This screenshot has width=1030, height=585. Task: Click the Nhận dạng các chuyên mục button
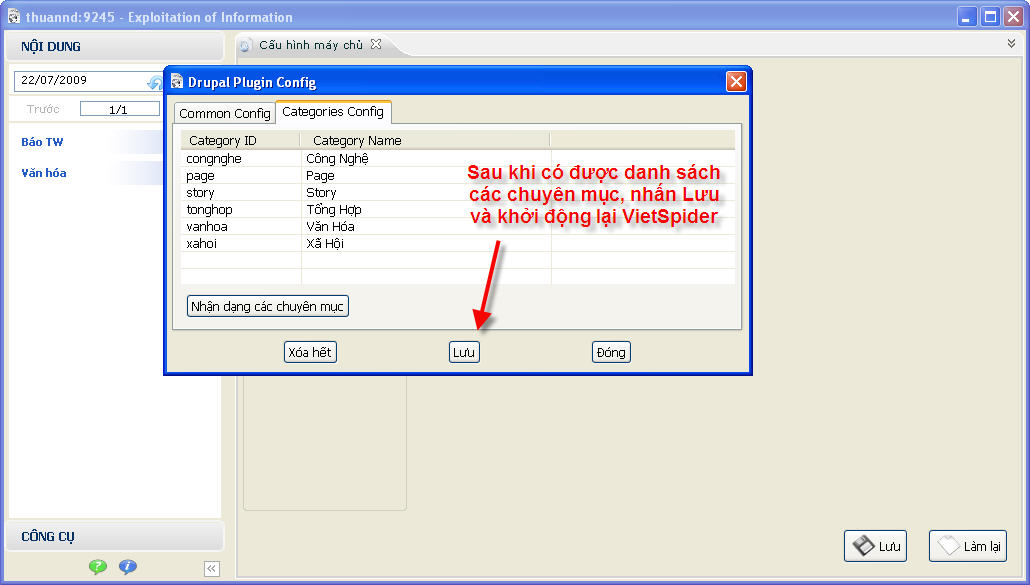point(268,306)
